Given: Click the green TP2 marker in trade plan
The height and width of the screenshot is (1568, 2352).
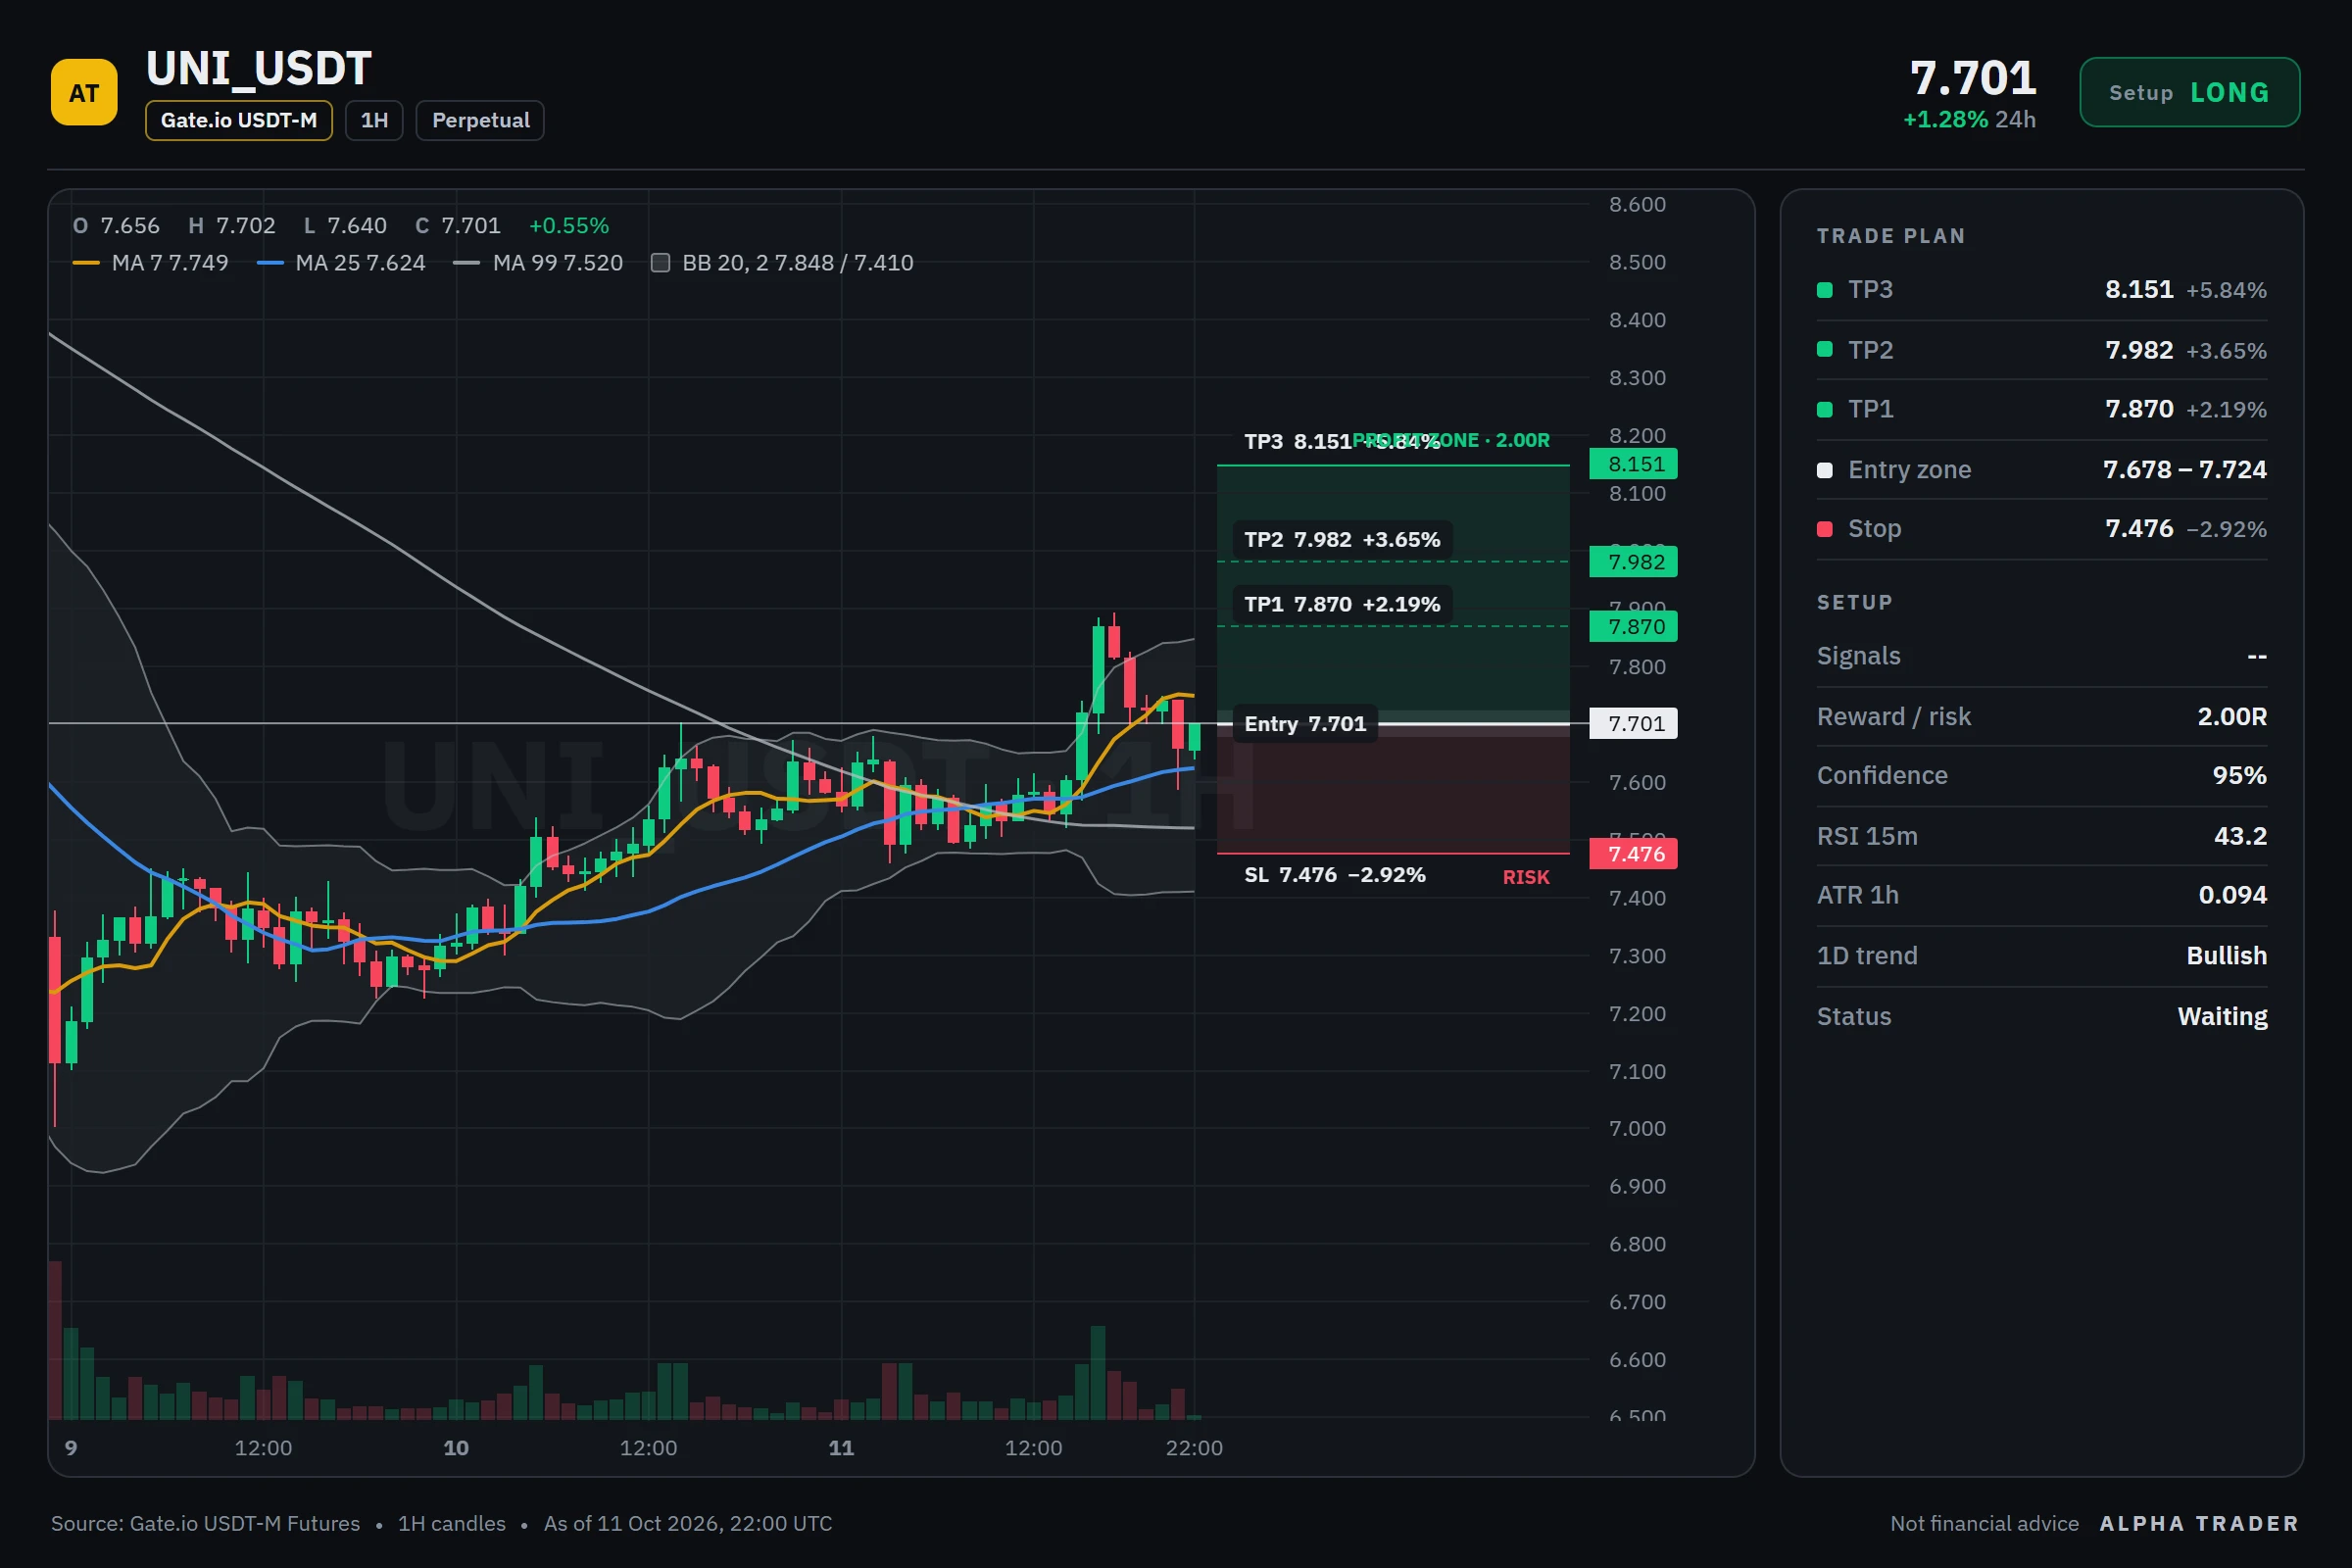Looking at the screenshot, I should tap(1824, 349).
